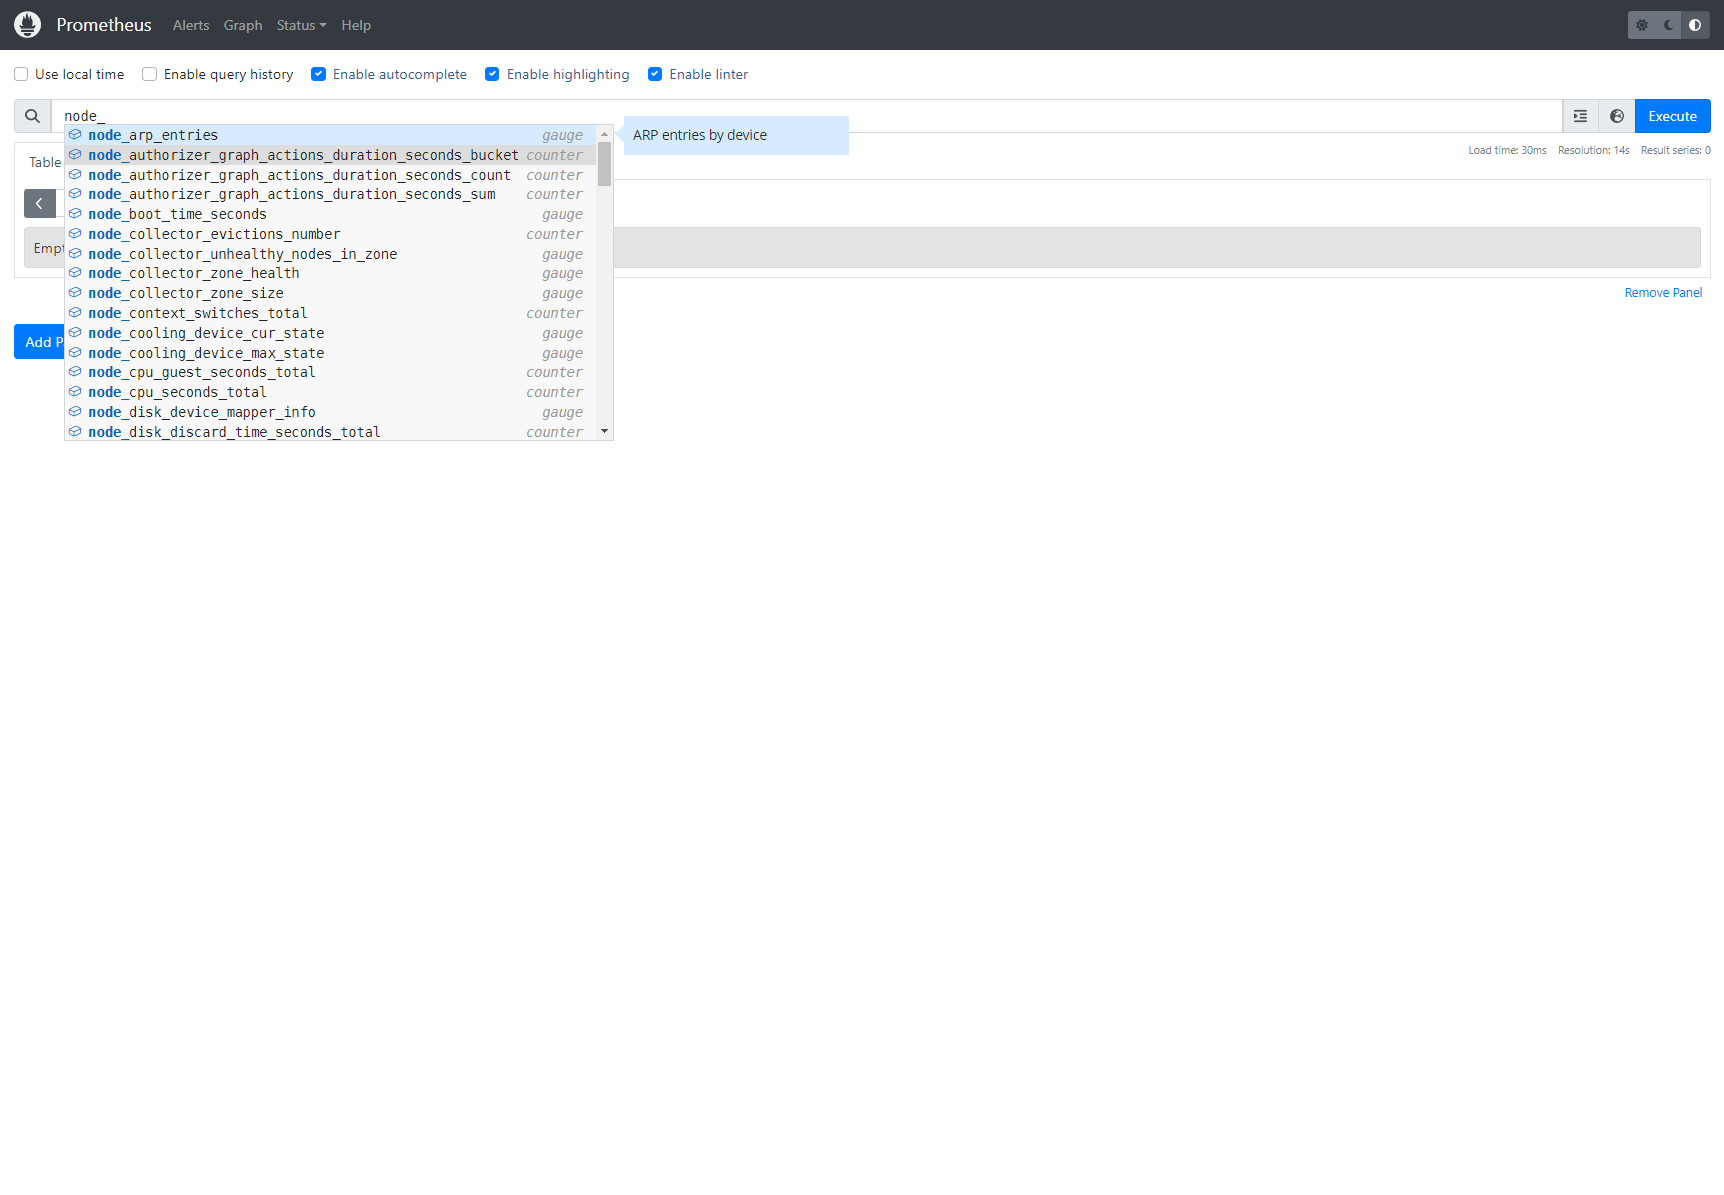Image resolution: width=1724 pixels, height=1195 pixels.
Task: Uncheck the Enable autocomplete checkbox
Action: (319, 74)
